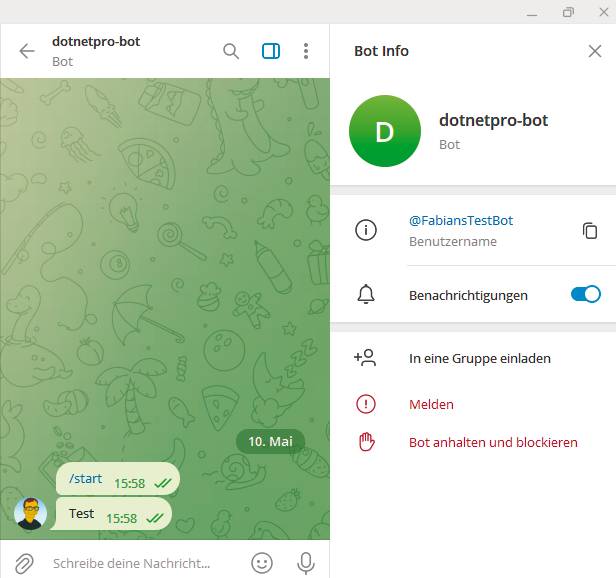Screen dimensions: 616x578
Task: Click the dotnetpro-bot name in Bot Info
Action: (x=493, y=120)
